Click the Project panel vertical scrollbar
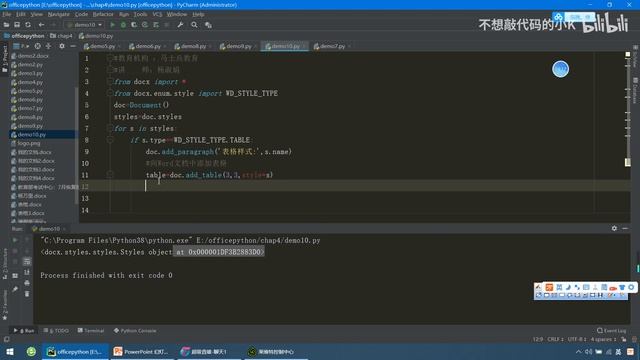640x360 pixels. tap(76, 145)
